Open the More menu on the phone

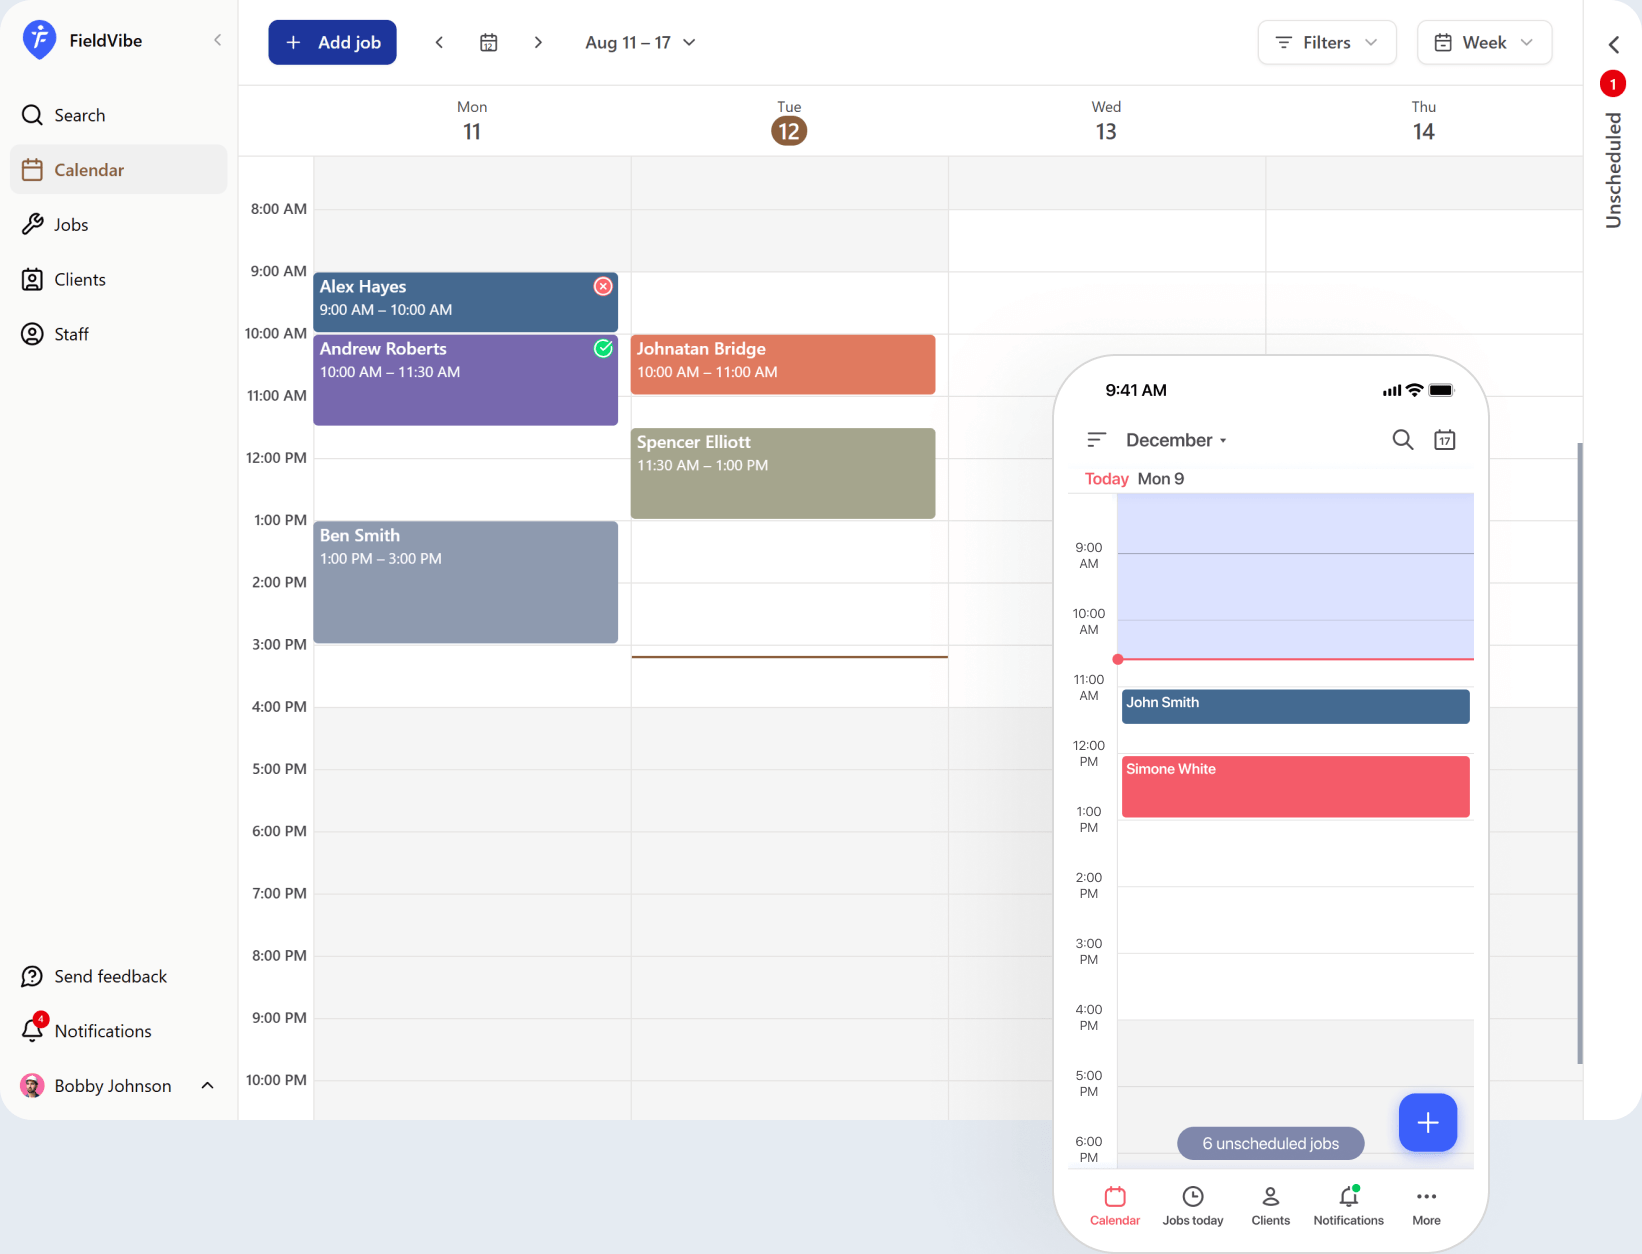1426,1204
